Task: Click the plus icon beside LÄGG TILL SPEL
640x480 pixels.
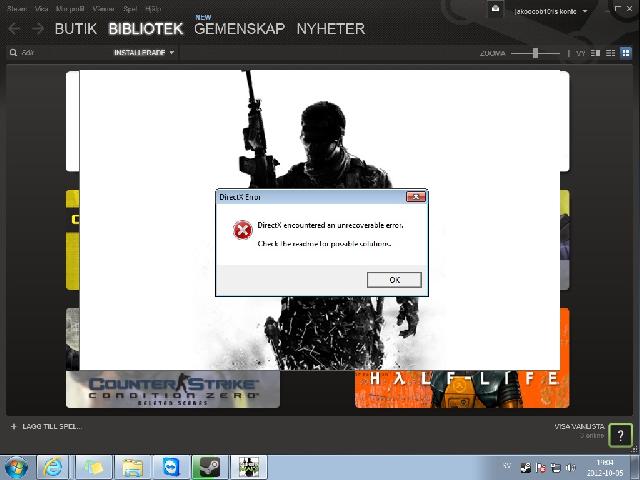Action: [x=13, y=427]
